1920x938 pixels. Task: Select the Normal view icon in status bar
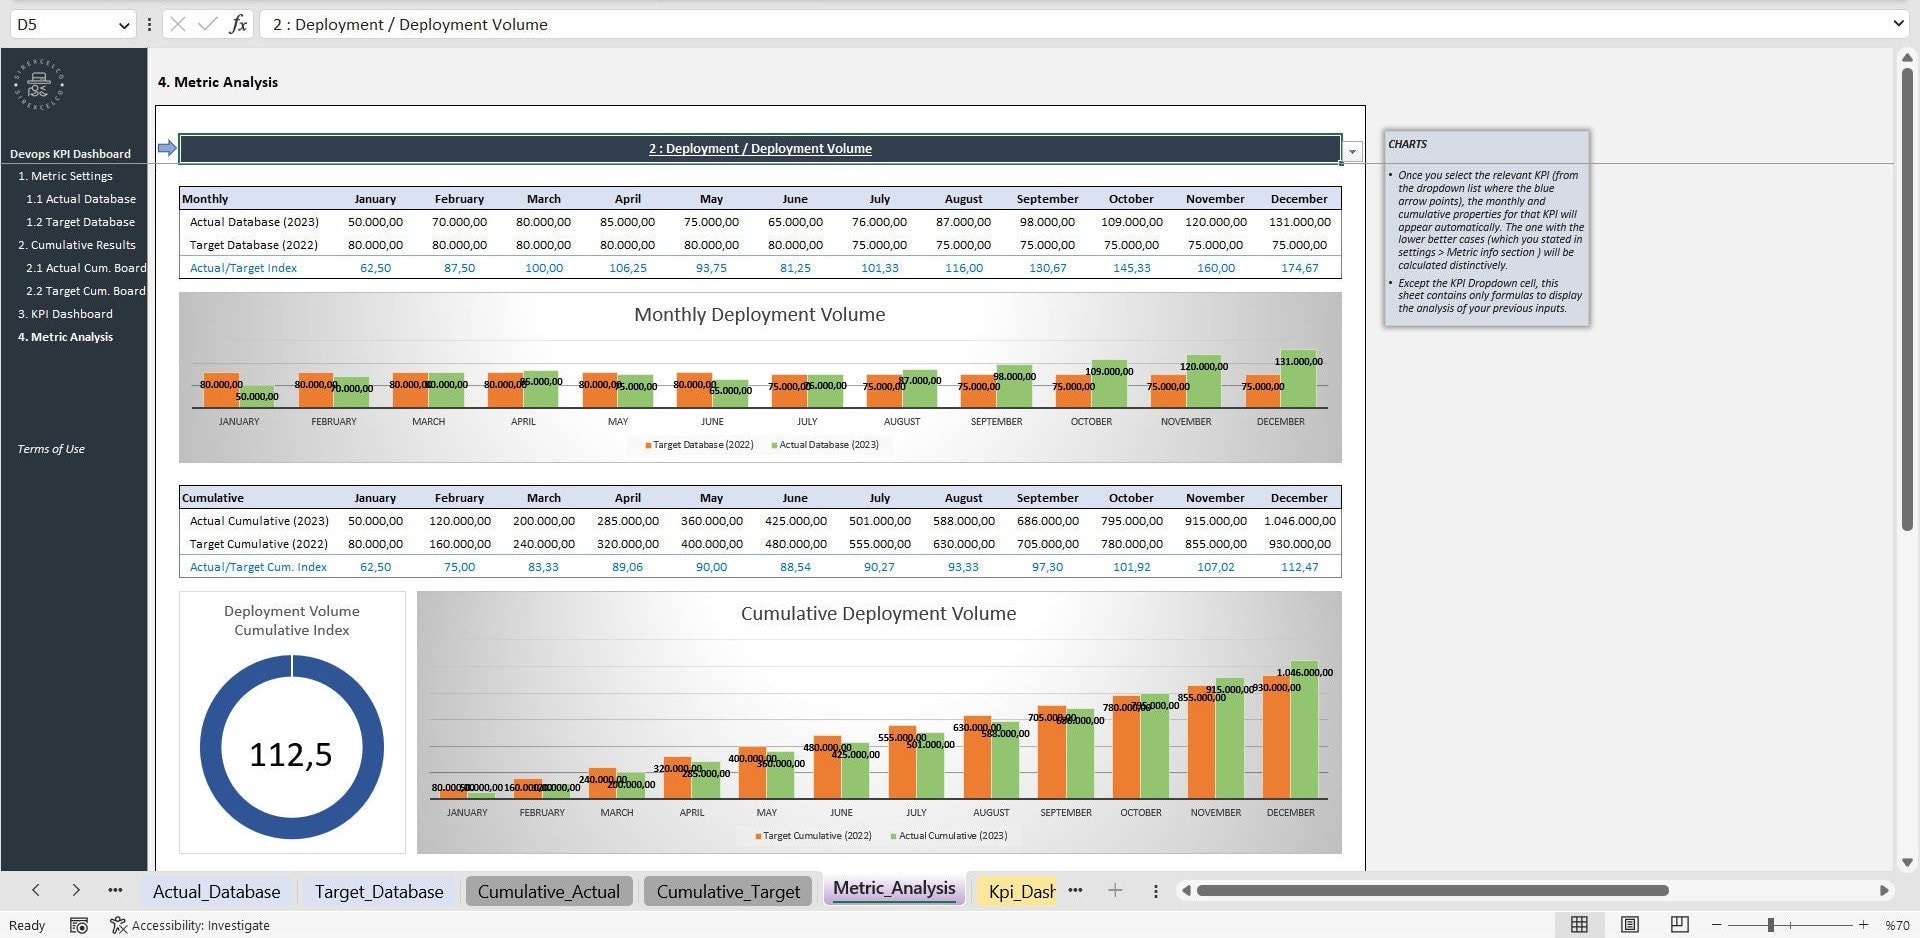pyautogui.click(x=1578, y=925)
